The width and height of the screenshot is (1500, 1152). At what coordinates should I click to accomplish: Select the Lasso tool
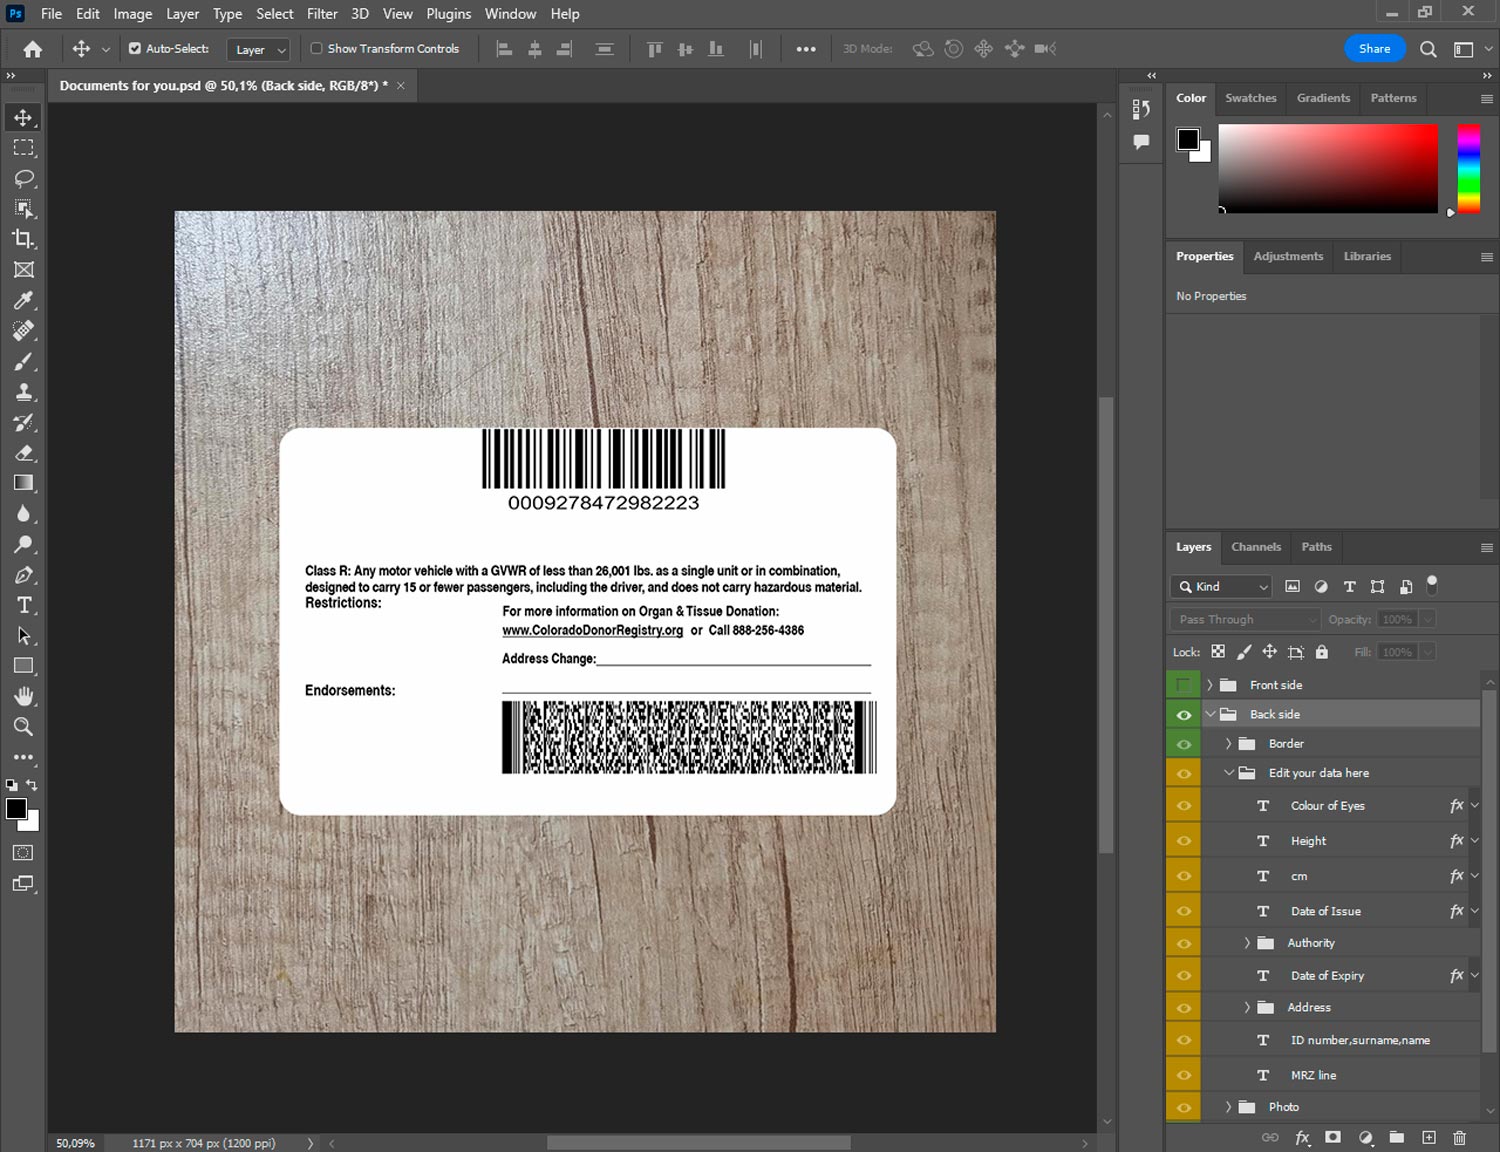pos(23,178)
